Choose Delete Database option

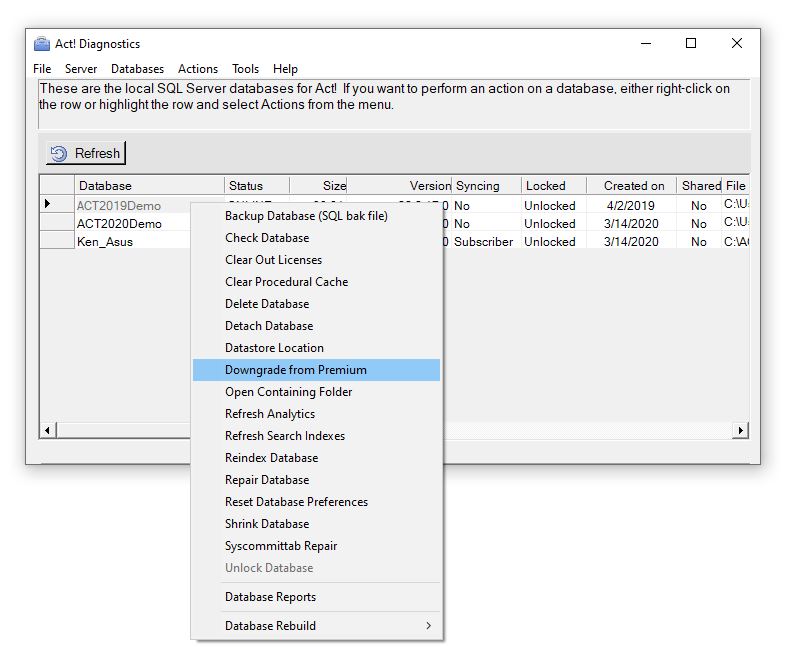point(316,304)
